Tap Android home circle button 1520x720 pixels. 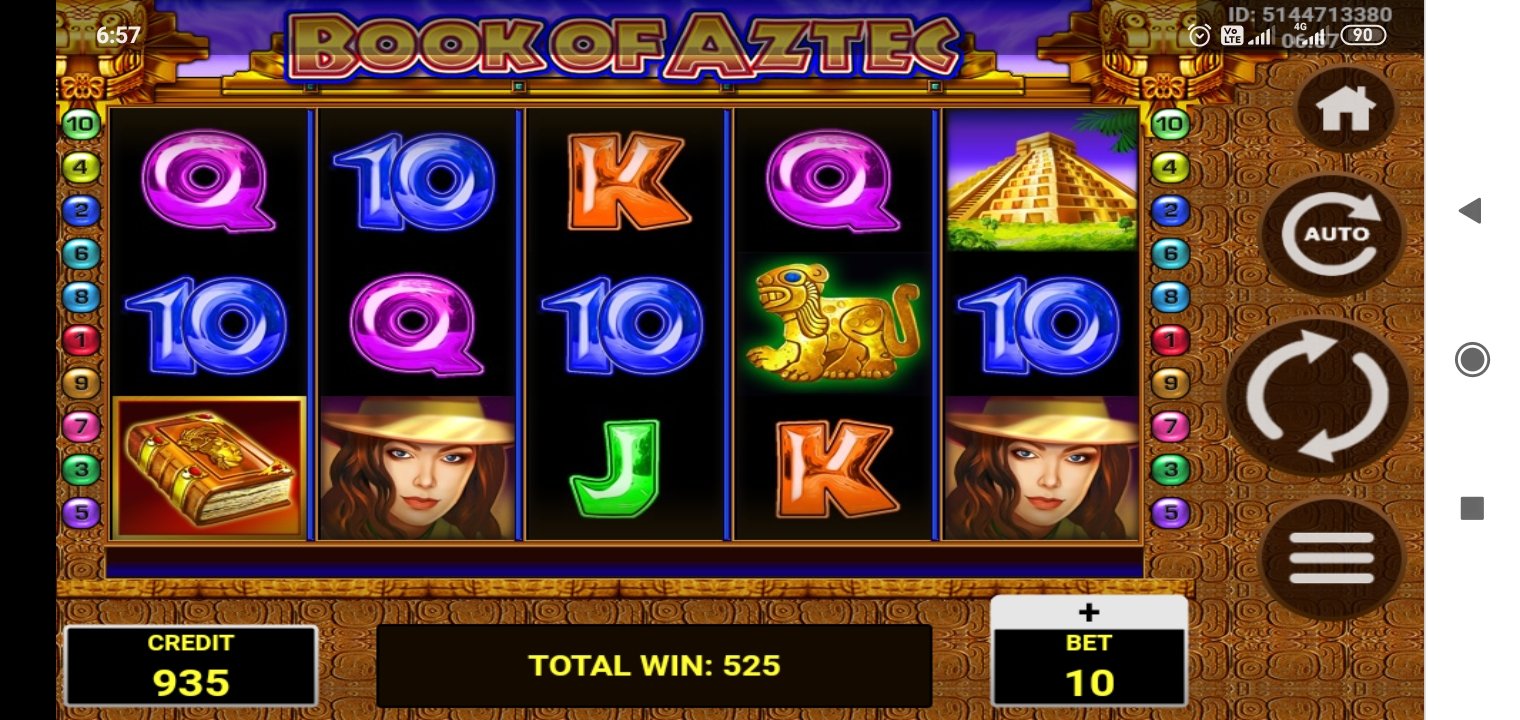point(1471,359)
